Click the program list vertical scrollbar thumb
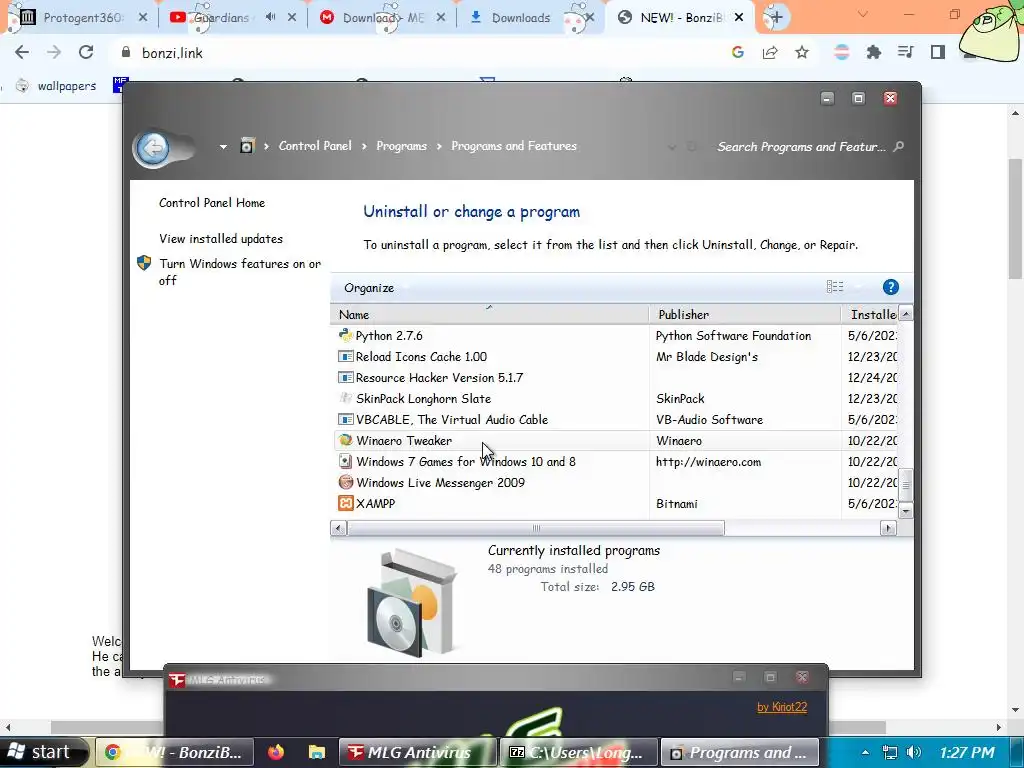 point(906,485)
